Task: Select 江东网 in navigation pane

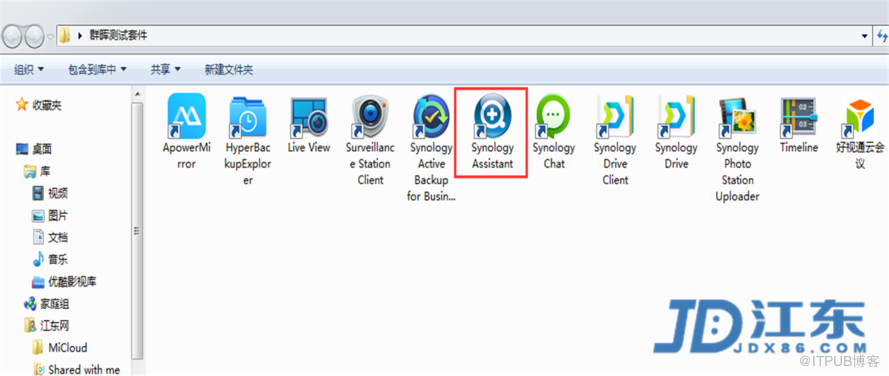Action: 46,326
